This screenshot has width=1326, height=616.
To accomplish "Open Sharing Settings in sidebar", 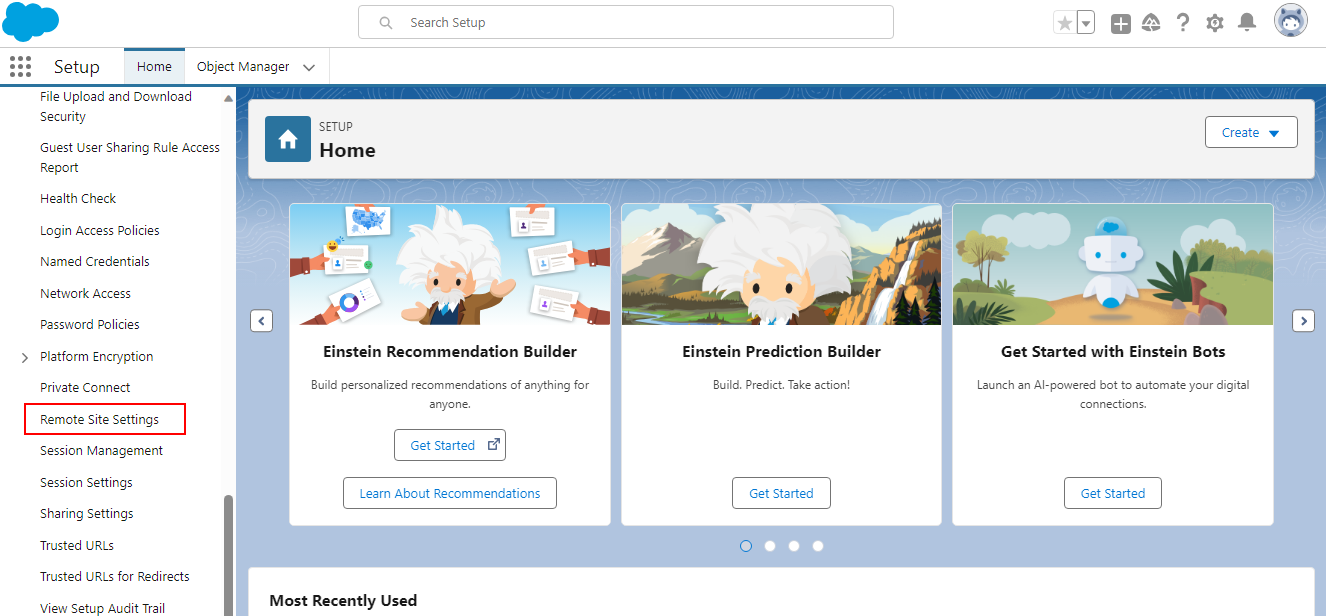I will point(87,514).
